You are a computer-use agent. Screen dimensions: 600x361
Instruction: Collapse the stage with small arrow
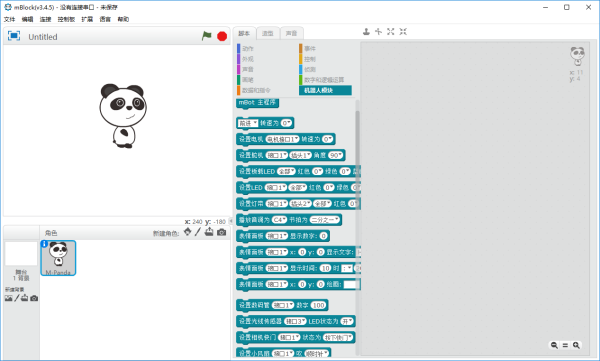point(230,221)
